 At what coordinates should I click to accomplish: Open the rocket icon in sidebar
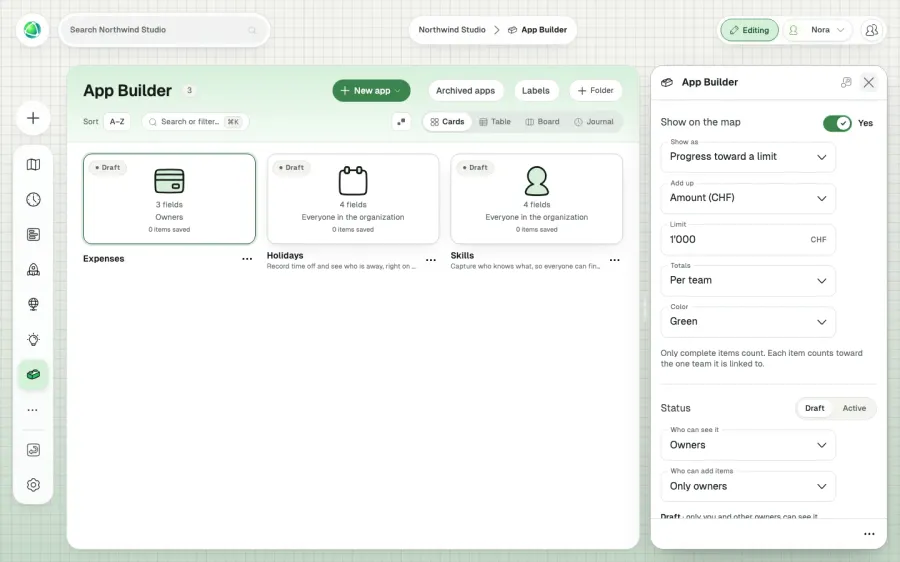click(33, 269)
